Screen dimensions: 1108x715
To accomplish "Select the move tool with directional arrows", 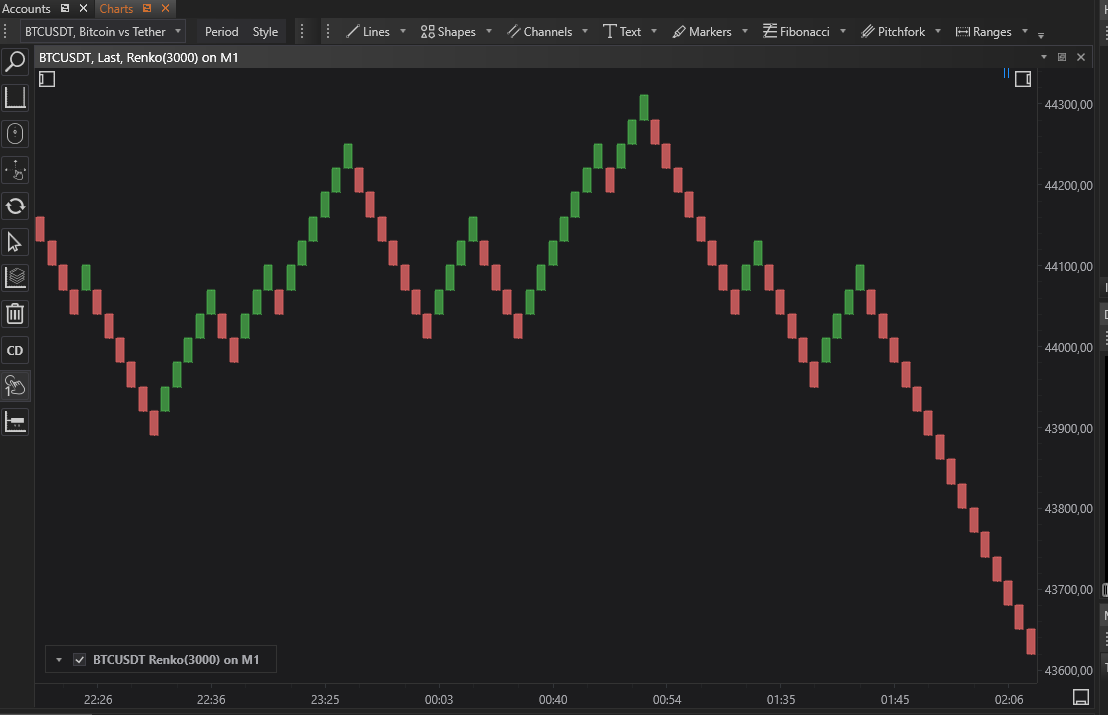I will pyautogui.click(x=15, y=170).
